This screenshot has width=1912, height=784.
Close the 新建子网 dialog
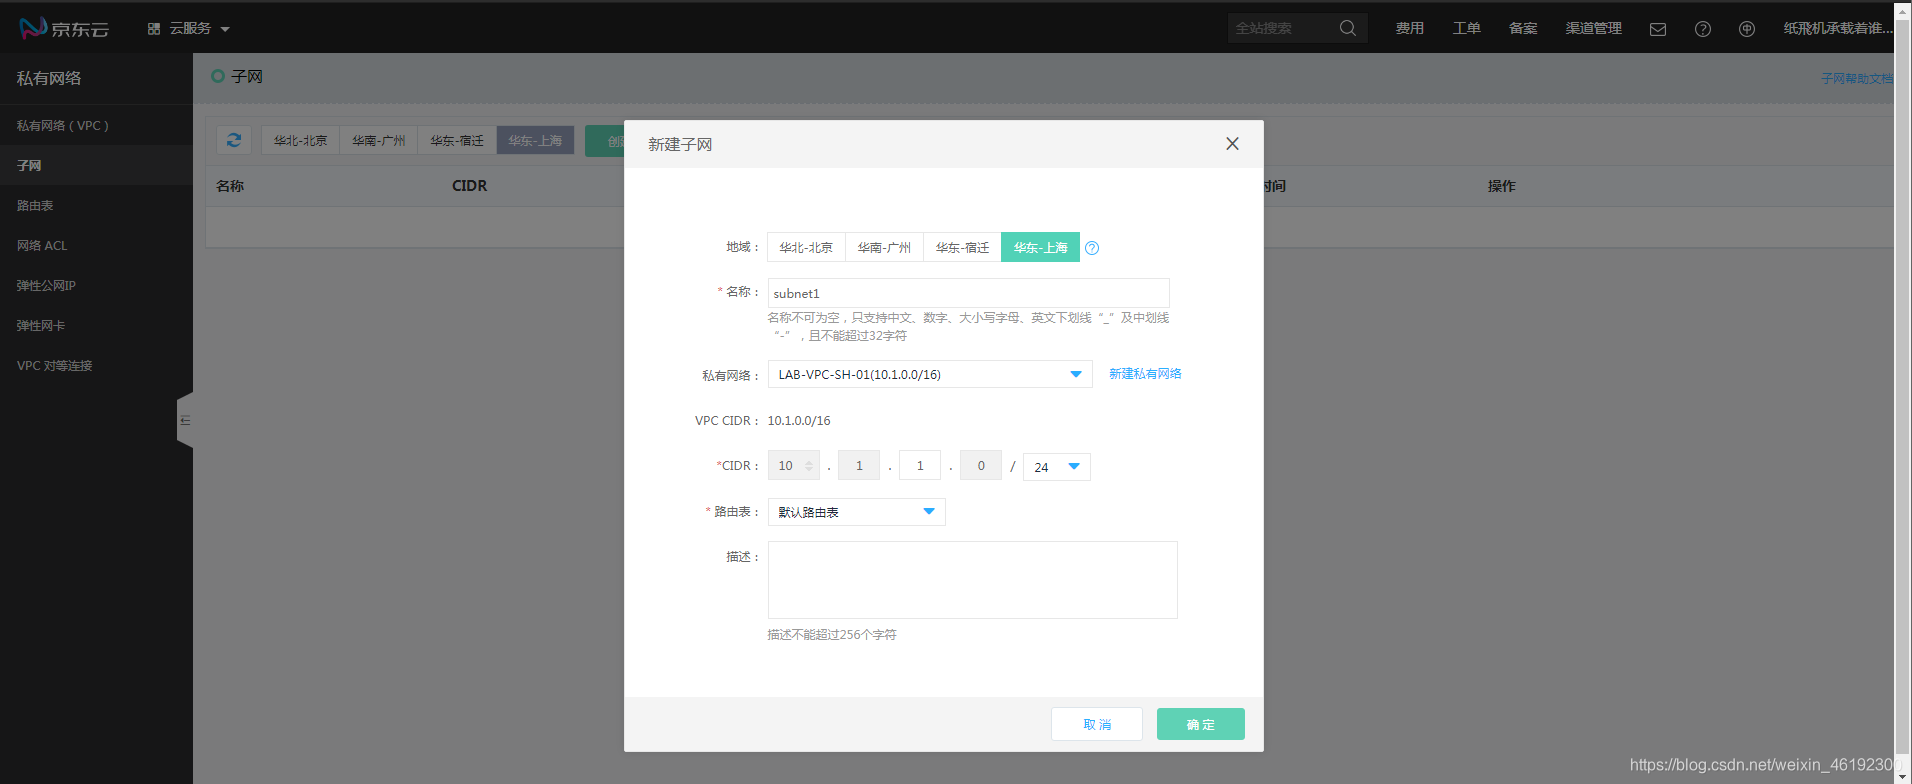coord(1232,144)
